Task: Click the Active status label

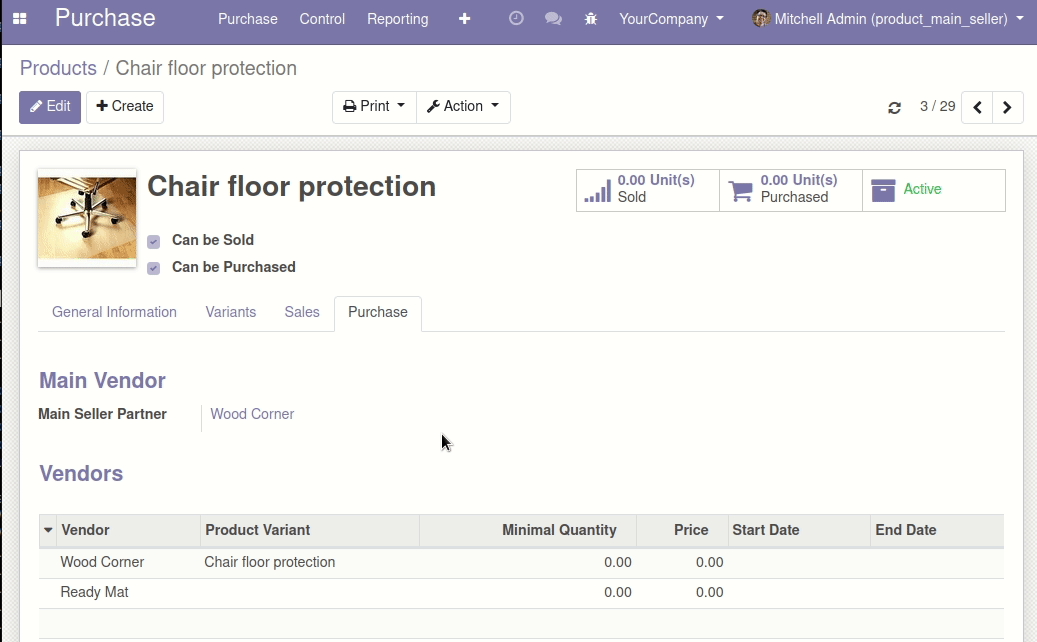Action: pos(922,189)
